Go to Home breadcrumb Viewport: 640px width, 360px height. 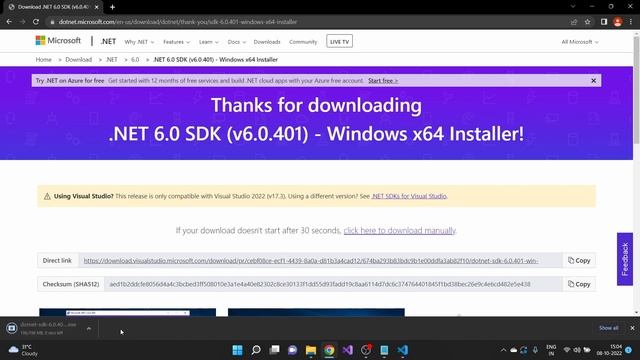(x=43, y=60)
